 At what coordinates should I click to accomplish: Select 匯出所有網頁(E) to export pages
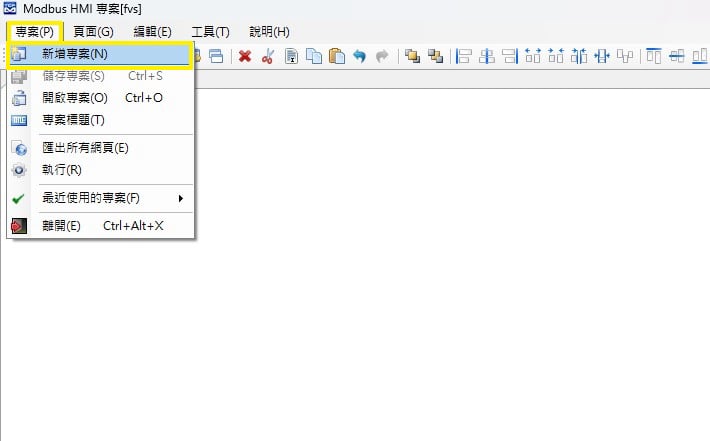coord(85,148)
